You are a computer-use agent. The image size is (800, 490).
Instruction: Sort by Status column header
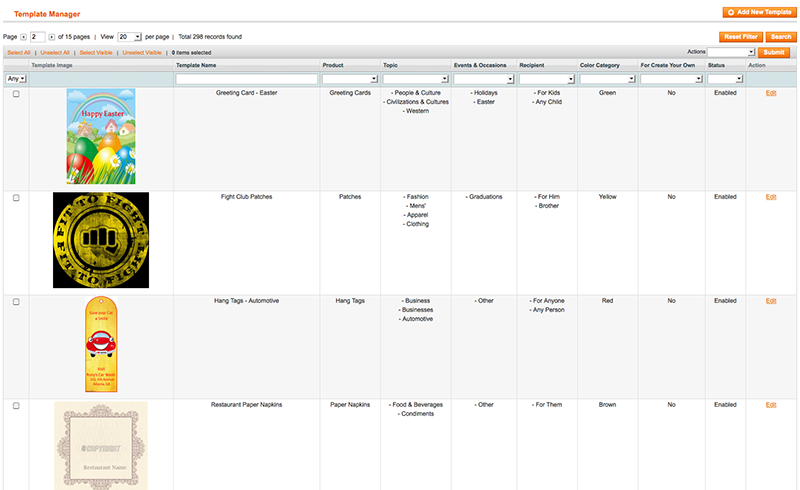click(716, 65)
